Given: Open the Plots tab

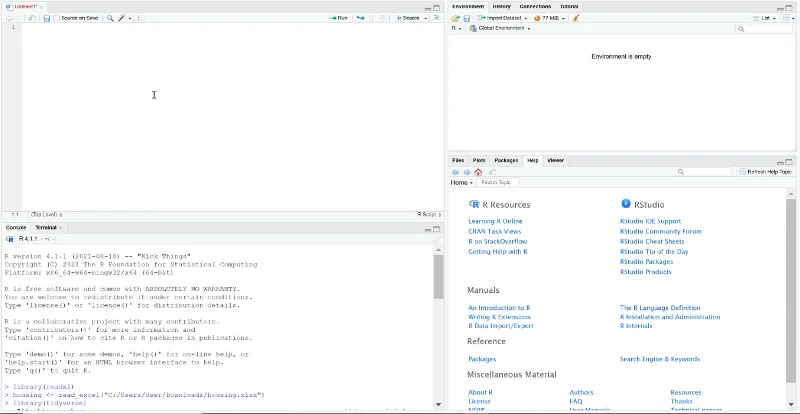Looking at the screenshot, I should point(479,160).
